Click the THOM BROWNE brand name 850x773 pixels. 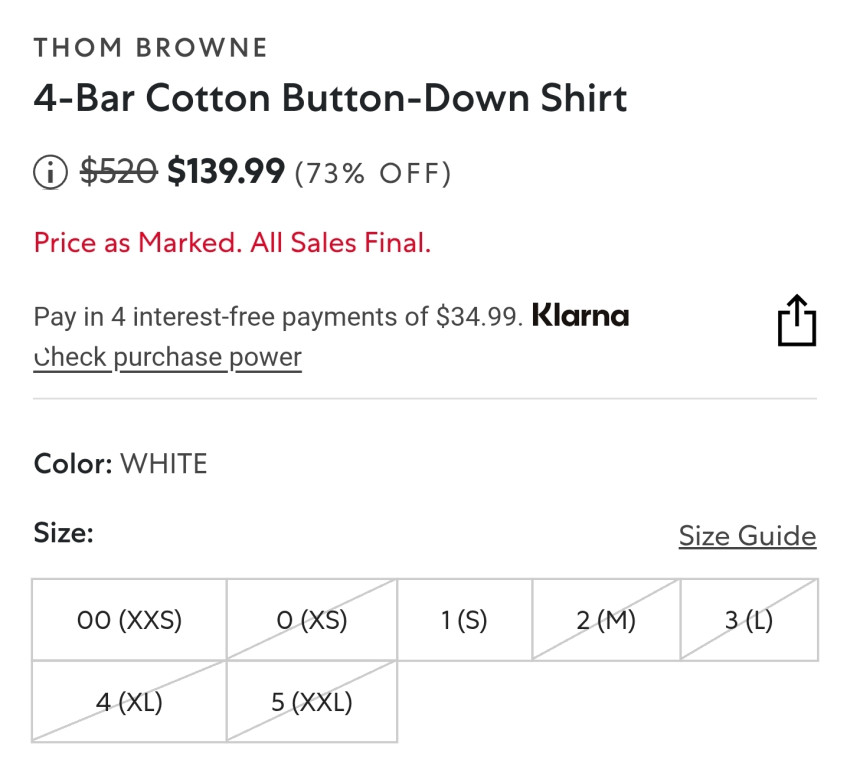pyautogui.click(x=151, y=47)
